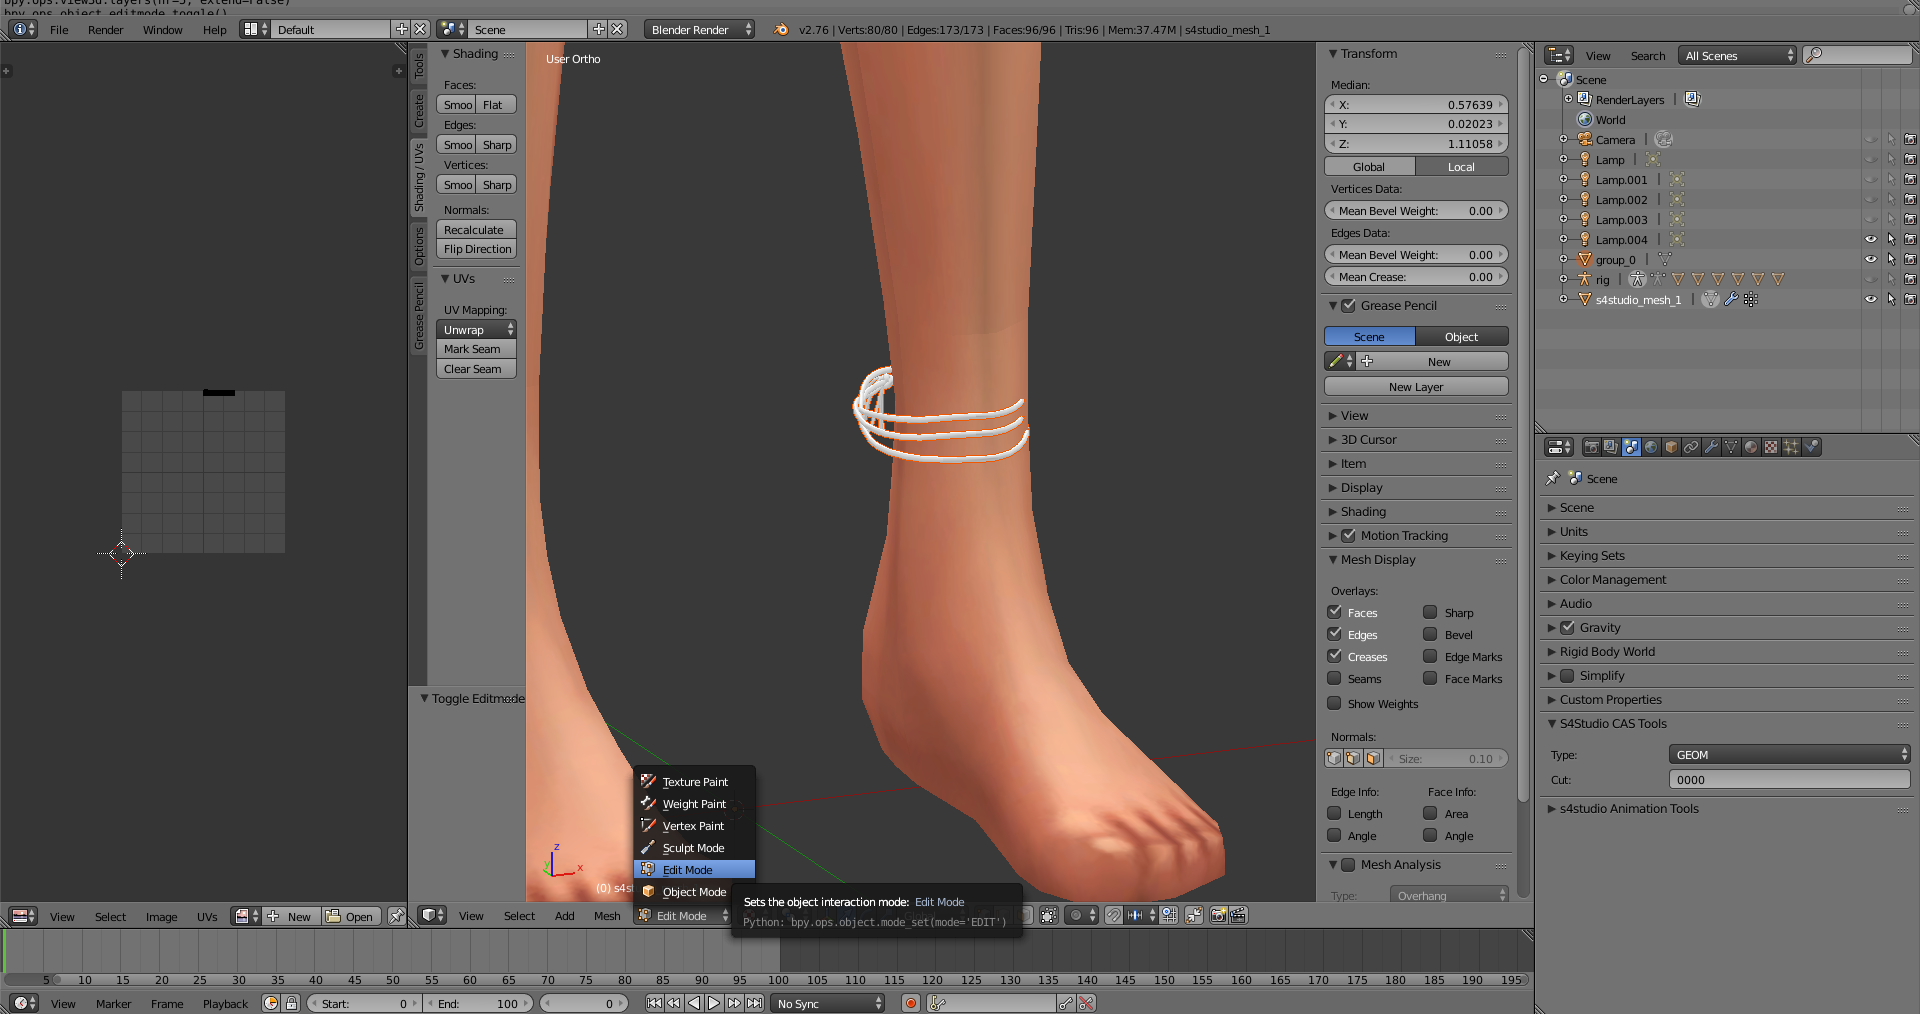The image size is (1920, 1014).
Task: Toggle selectability arrow for group_0
Action: click(1891, 260)
